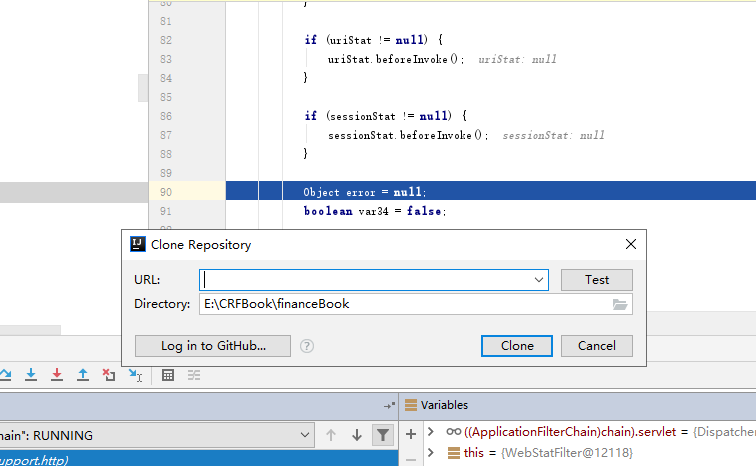This screenshot has width=756, height=466.
Task: Expand the 'this' WebStatFilter variable
Action: point(431,453)
